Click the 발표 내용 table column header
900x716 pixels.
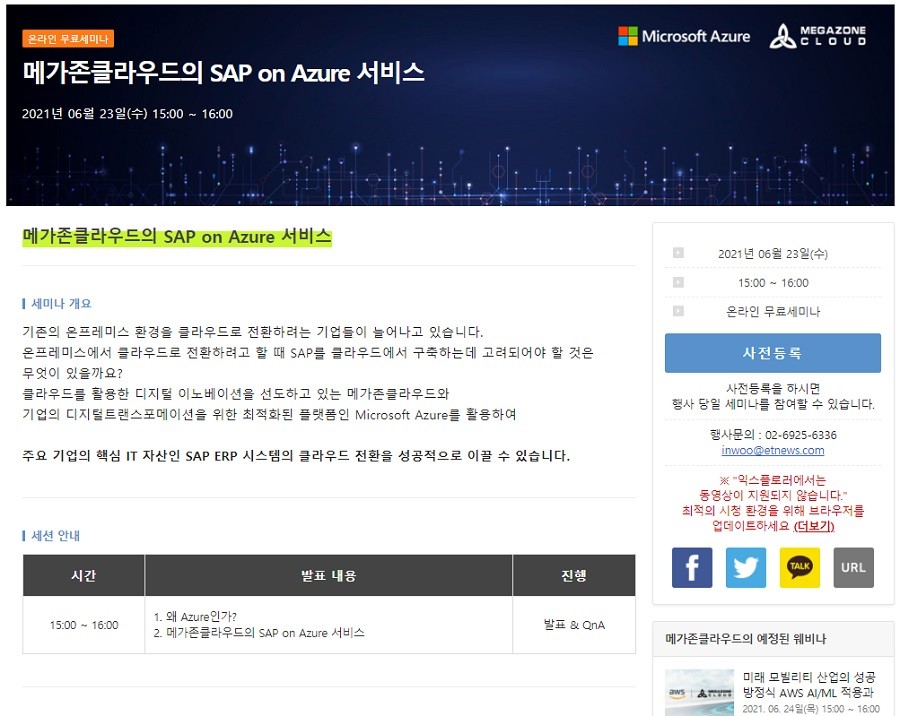pyautogui.click(x=328, y=575)
